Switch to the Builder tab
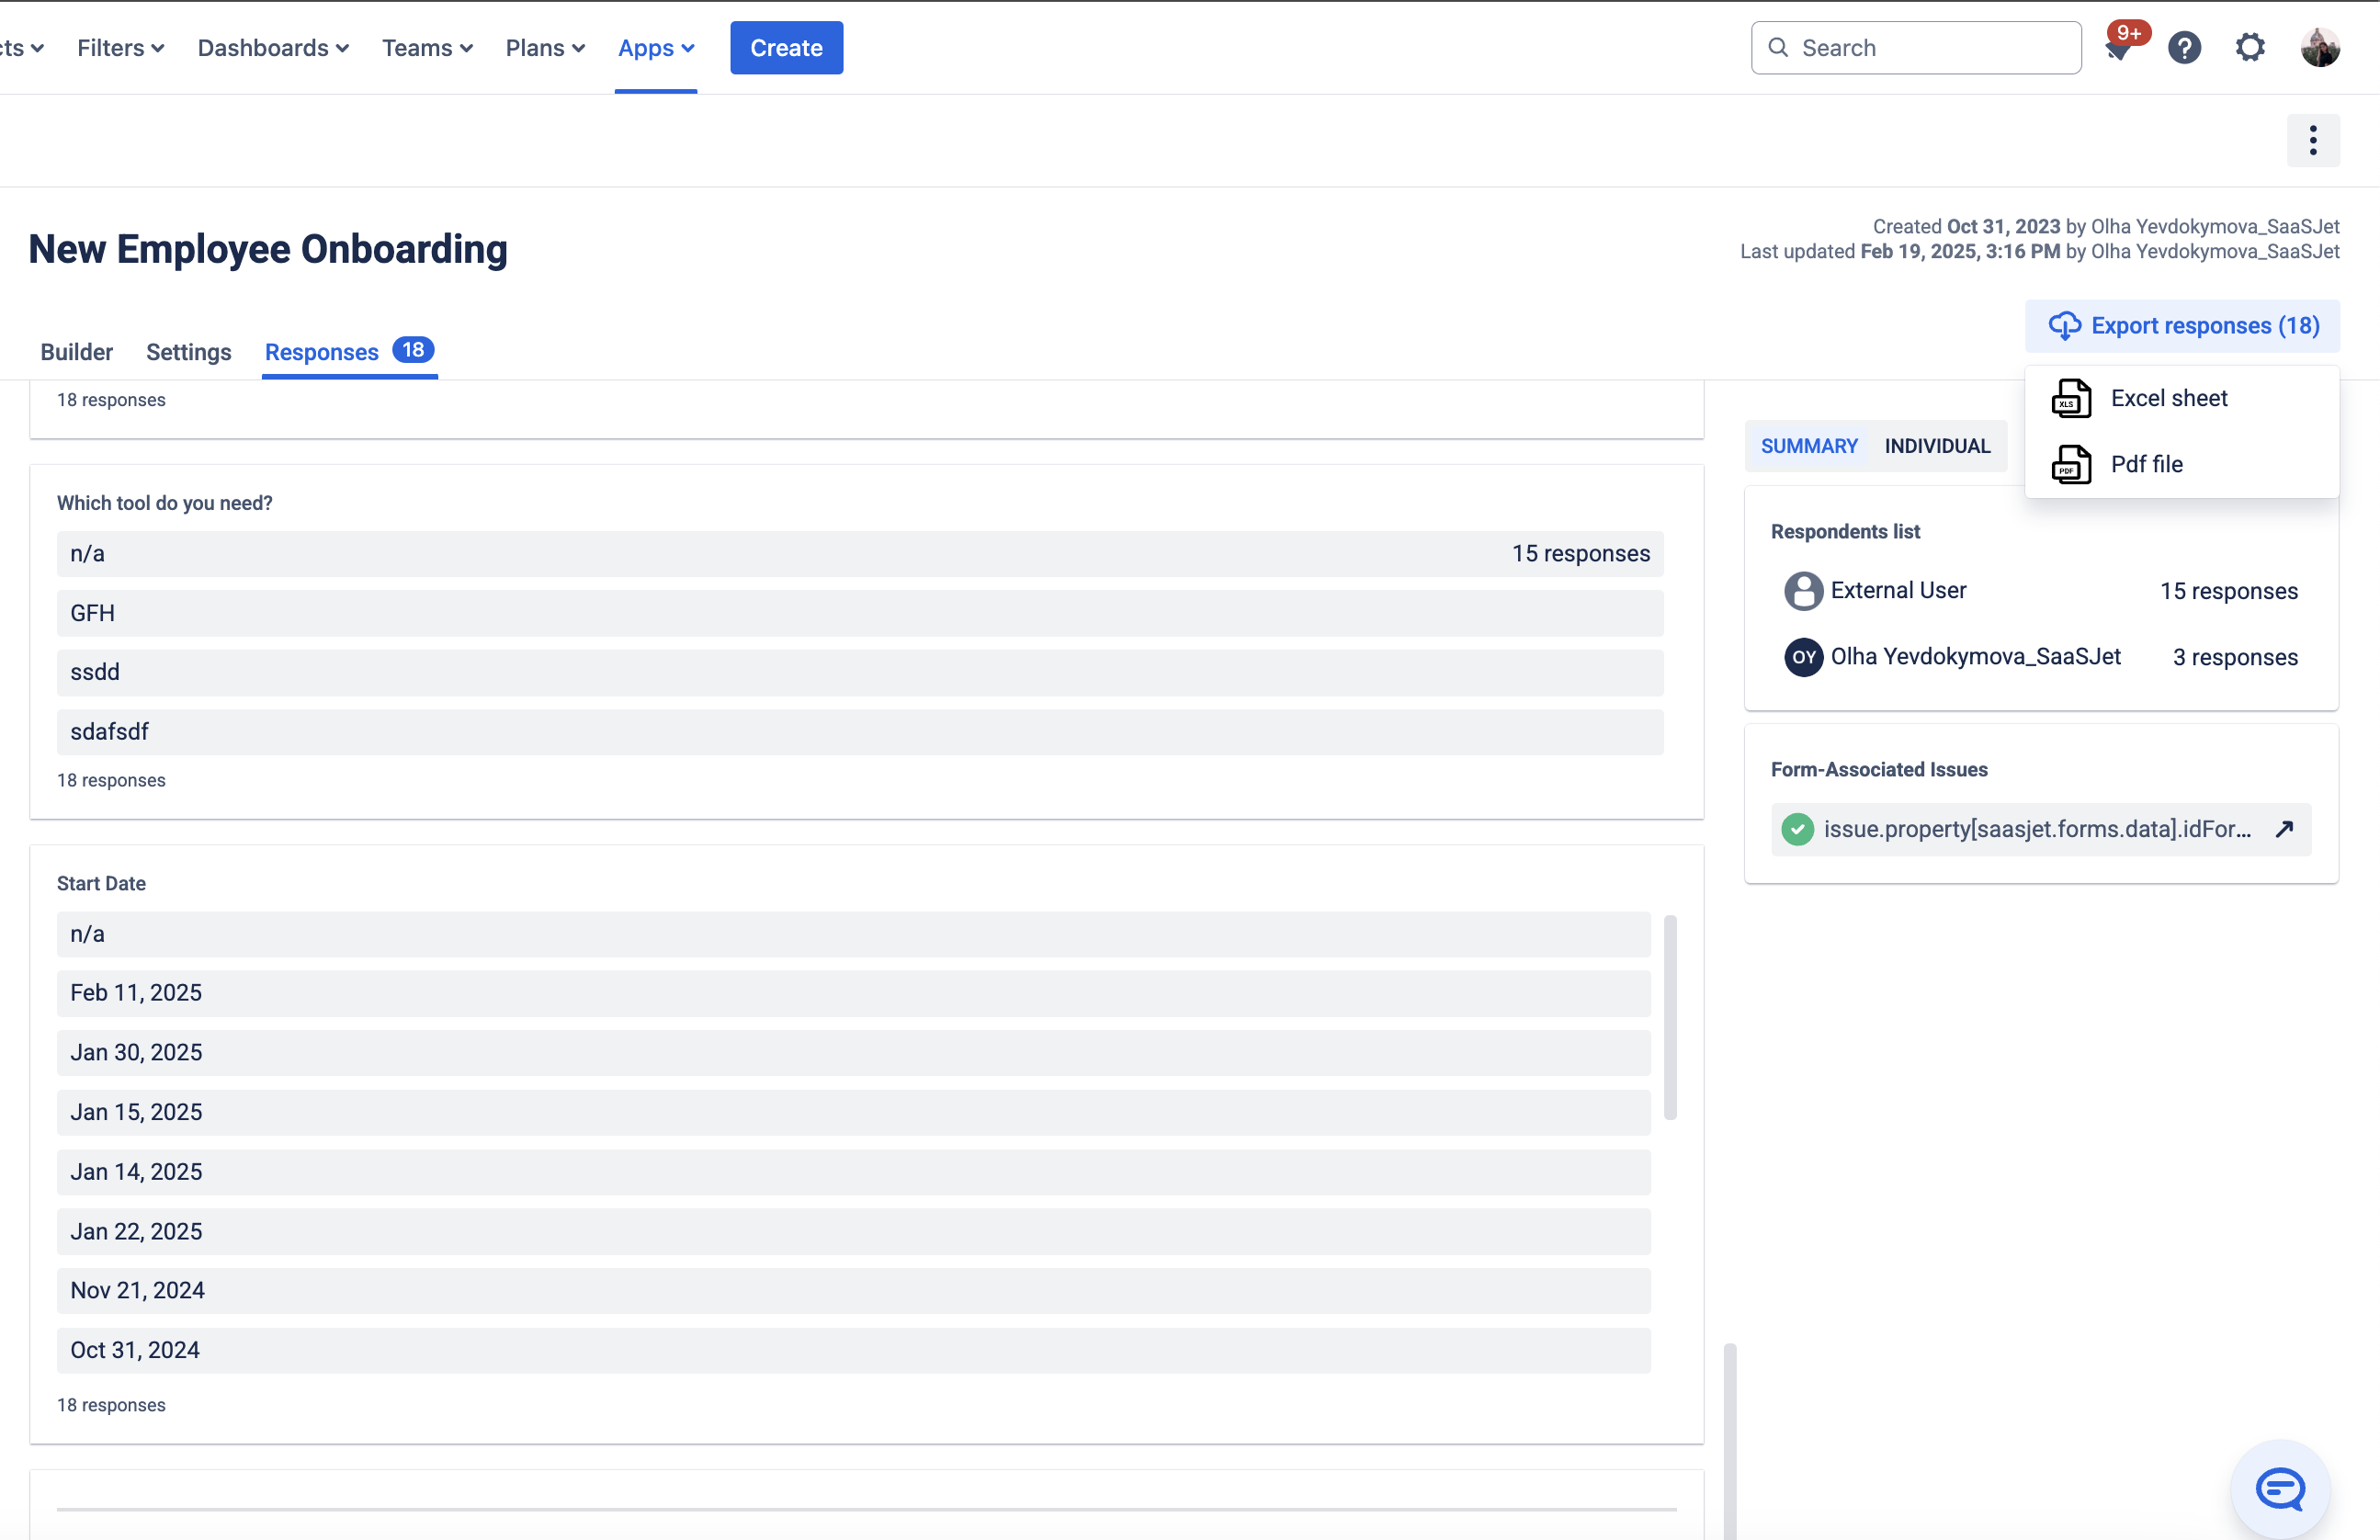The image size is (2380, 1540). (76, 351)
